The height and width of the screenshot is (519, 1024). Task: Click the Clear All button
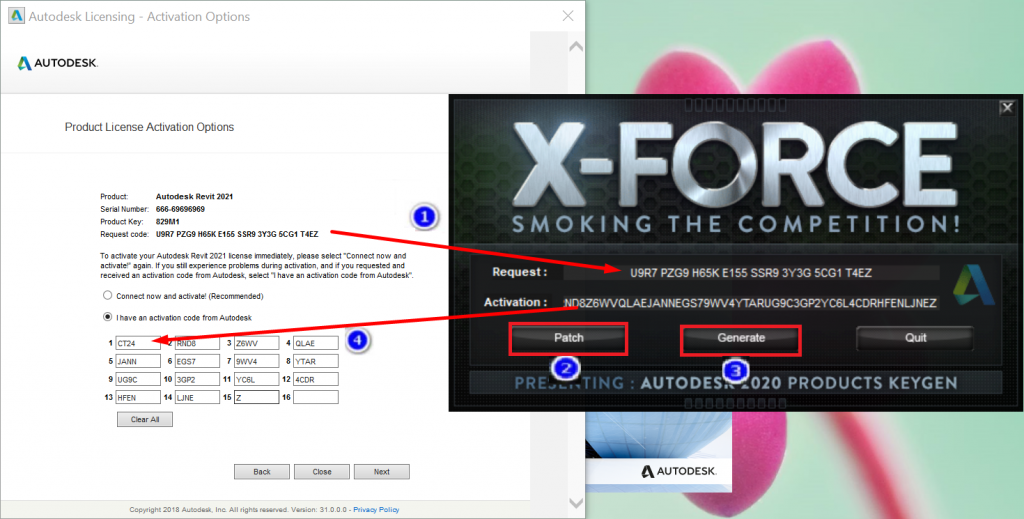[145, 419]
